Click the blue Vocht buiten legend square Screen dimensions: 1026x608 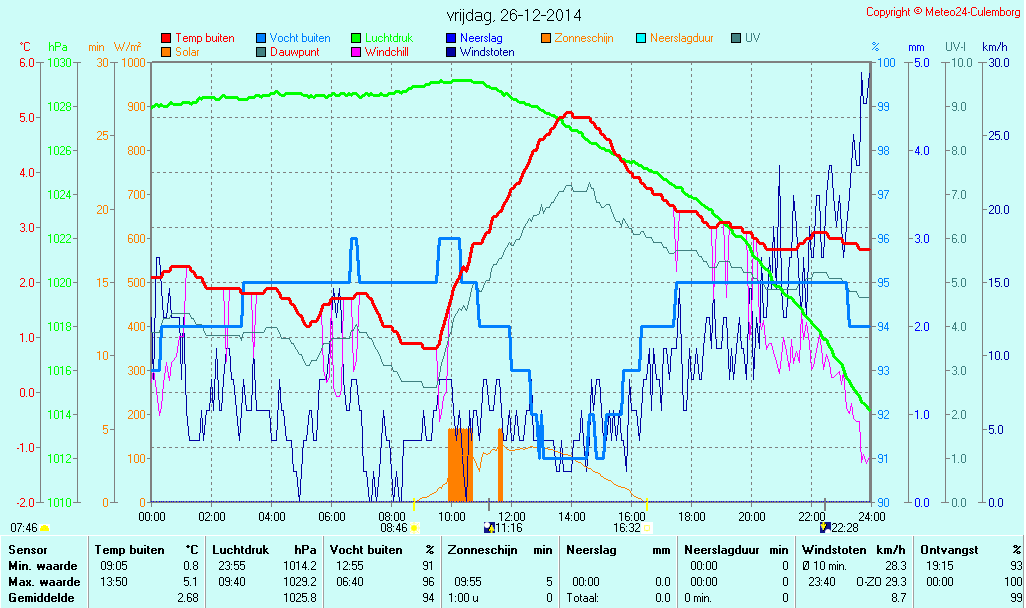[x=261, y=39]
